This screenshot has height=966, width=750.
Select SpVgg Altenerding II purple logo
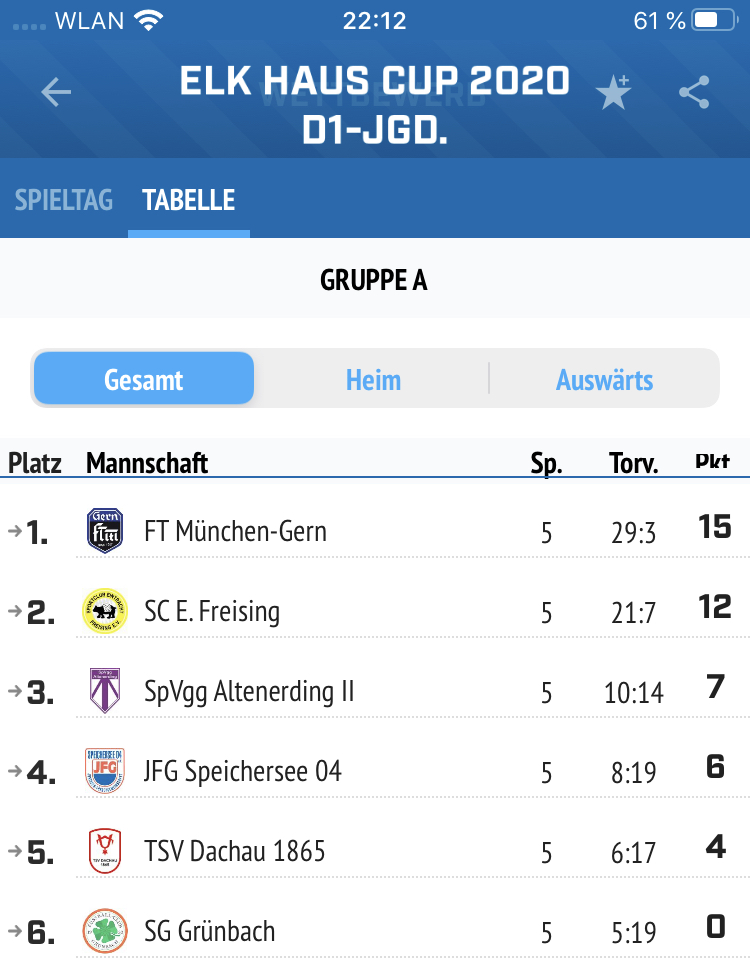pos(105,691)
